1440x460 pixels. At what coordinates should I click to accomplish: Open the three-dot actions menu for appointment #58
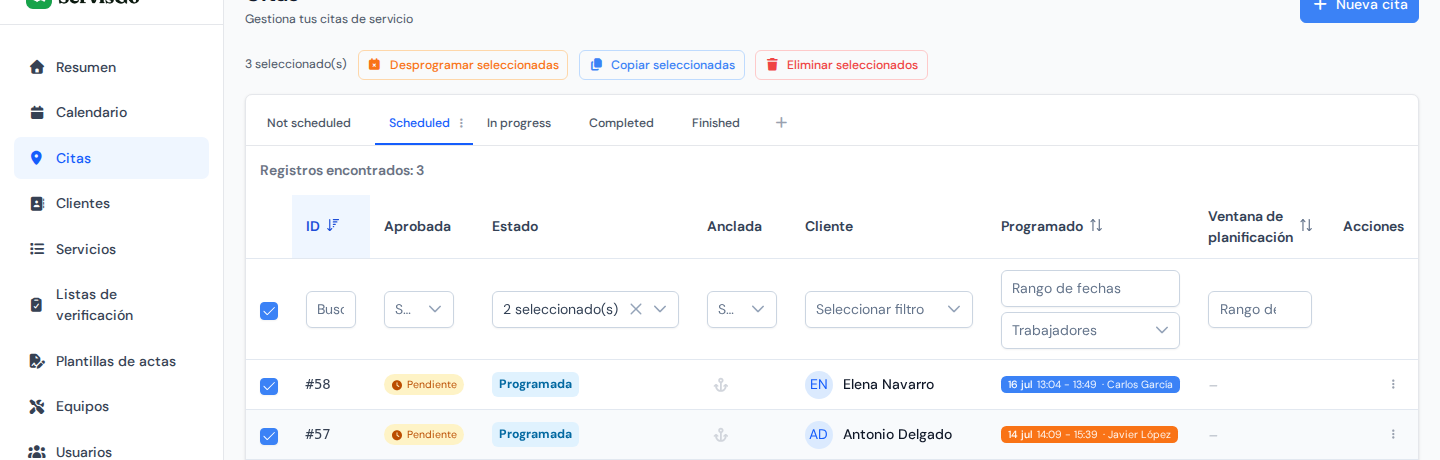(x=1393, y=384)
